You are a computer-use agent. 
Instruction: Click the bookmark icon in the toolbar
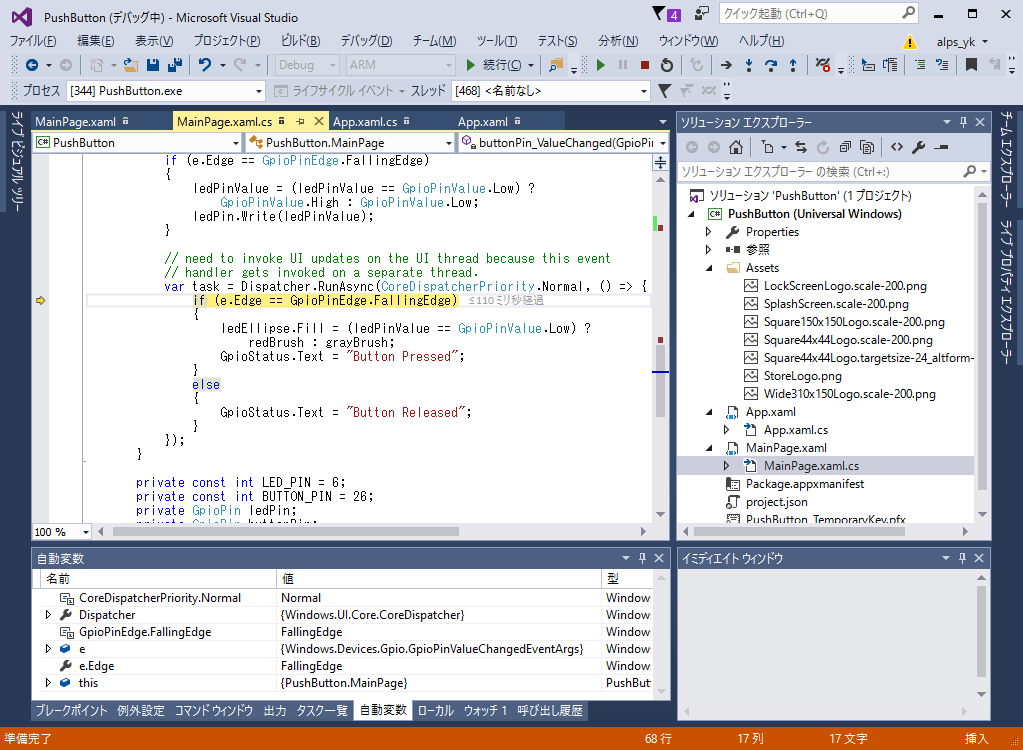pos(971,65)
